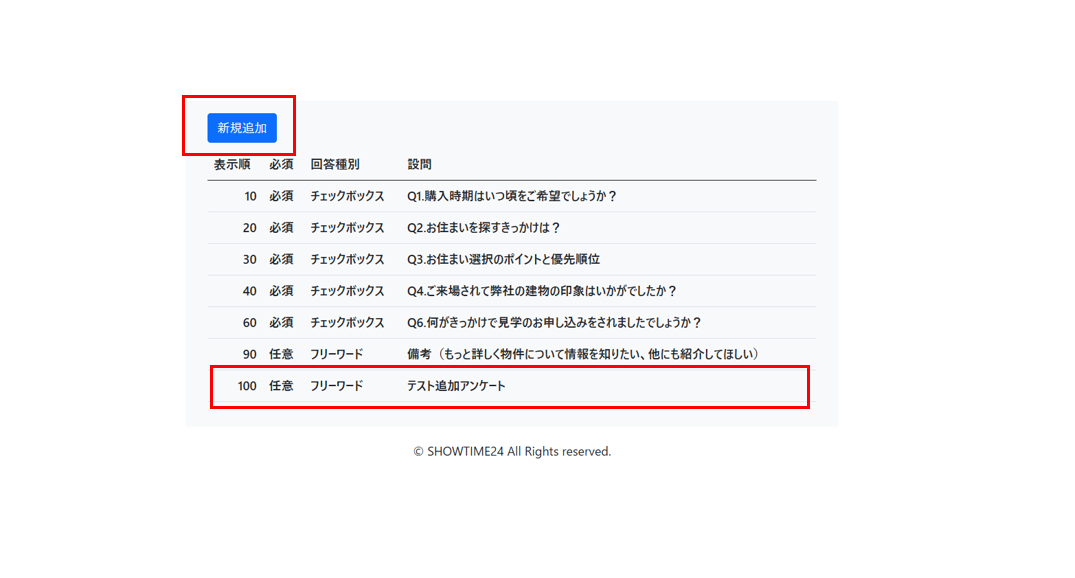Click 必須 in the Q3 row
The width and height of the screenshot is (1075, 578).
click(x=281, y=259)
